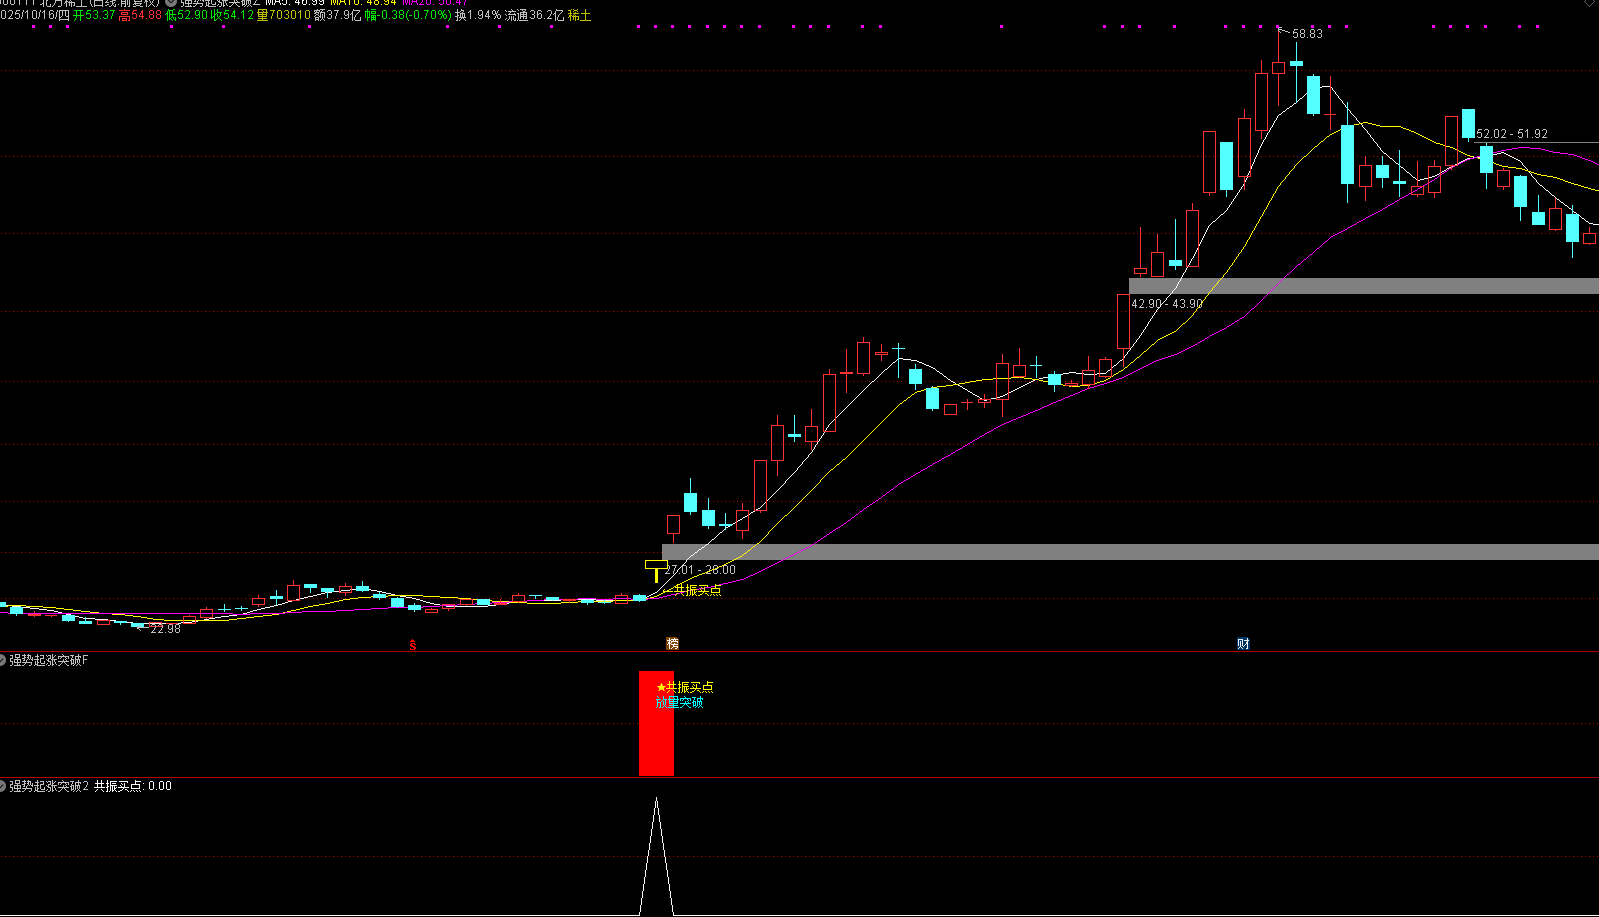Click the red signal bar in indicator panel
1599x917 pixels.
[656, 723]
